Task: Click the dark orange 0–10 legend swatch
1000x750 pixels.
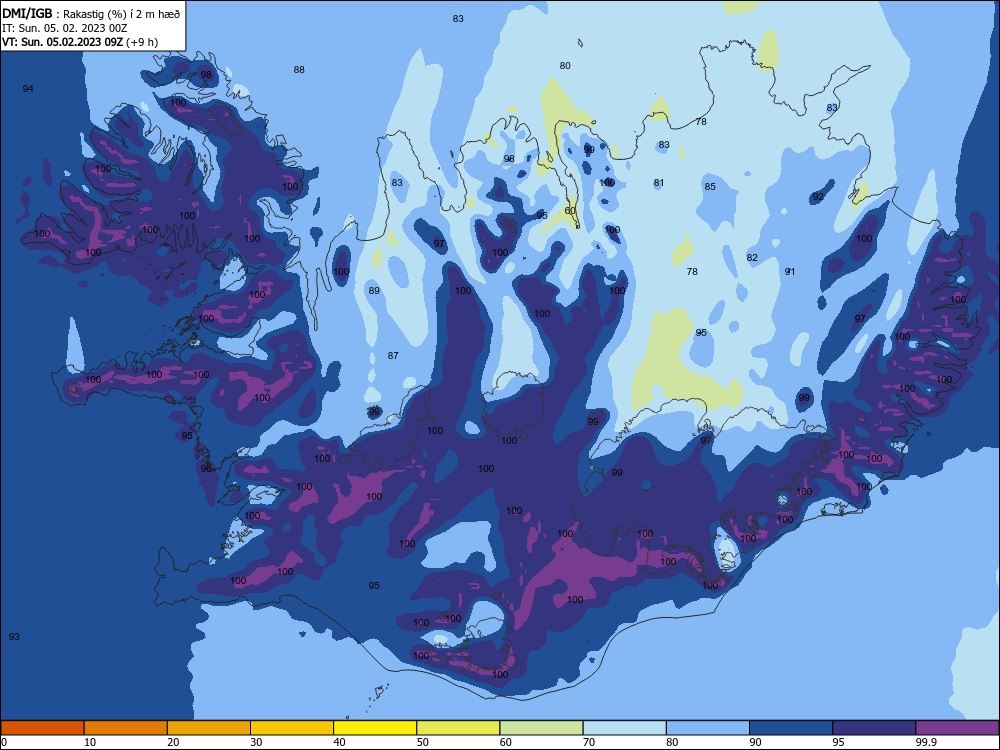Action: click(42, 728)
